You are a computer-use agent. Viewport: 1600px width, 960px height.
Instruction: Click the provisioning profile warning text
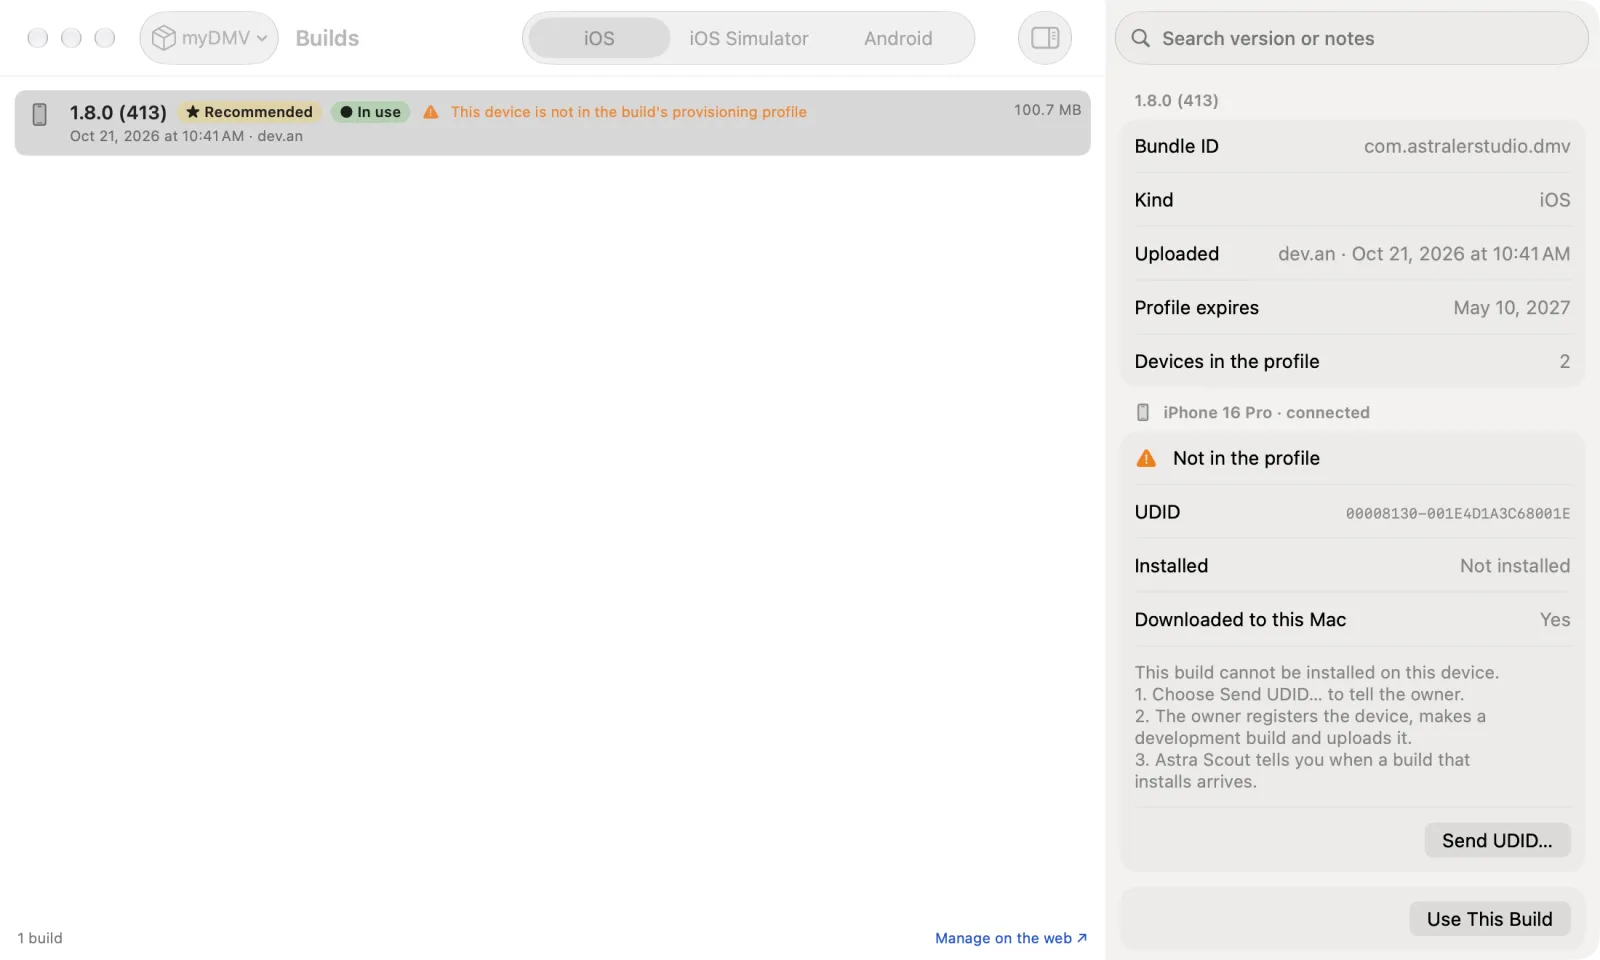pyautogui.click(x=628, y=112)
